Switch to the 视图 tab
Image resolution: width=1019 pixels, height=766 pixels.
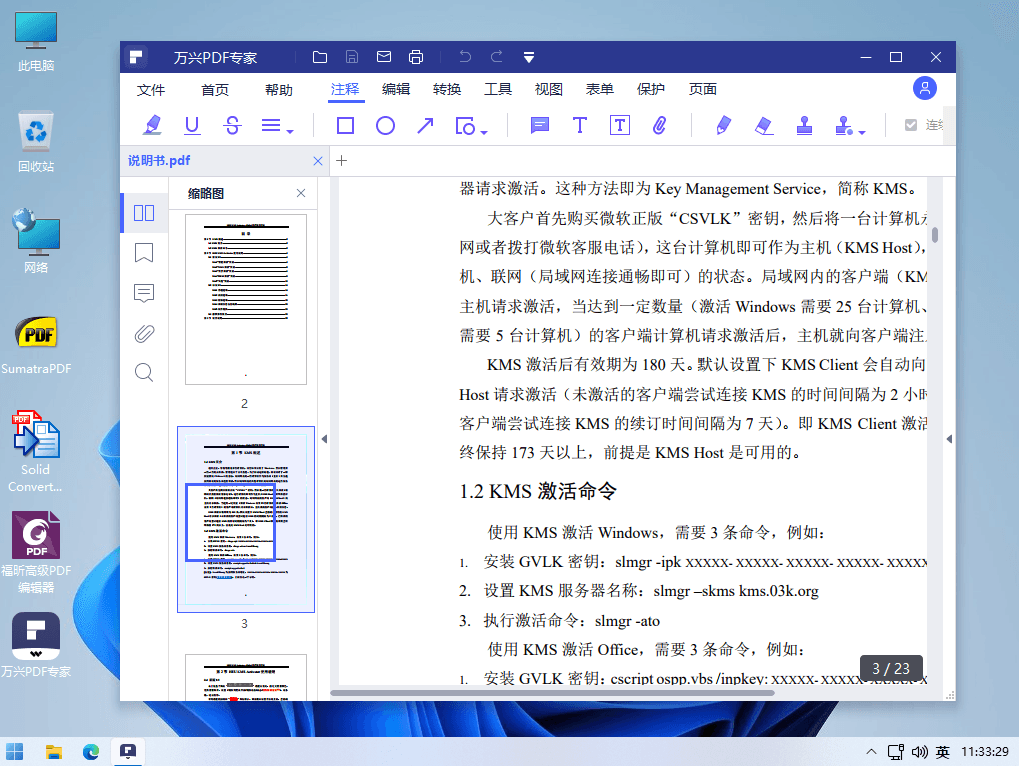coord(548,89)
